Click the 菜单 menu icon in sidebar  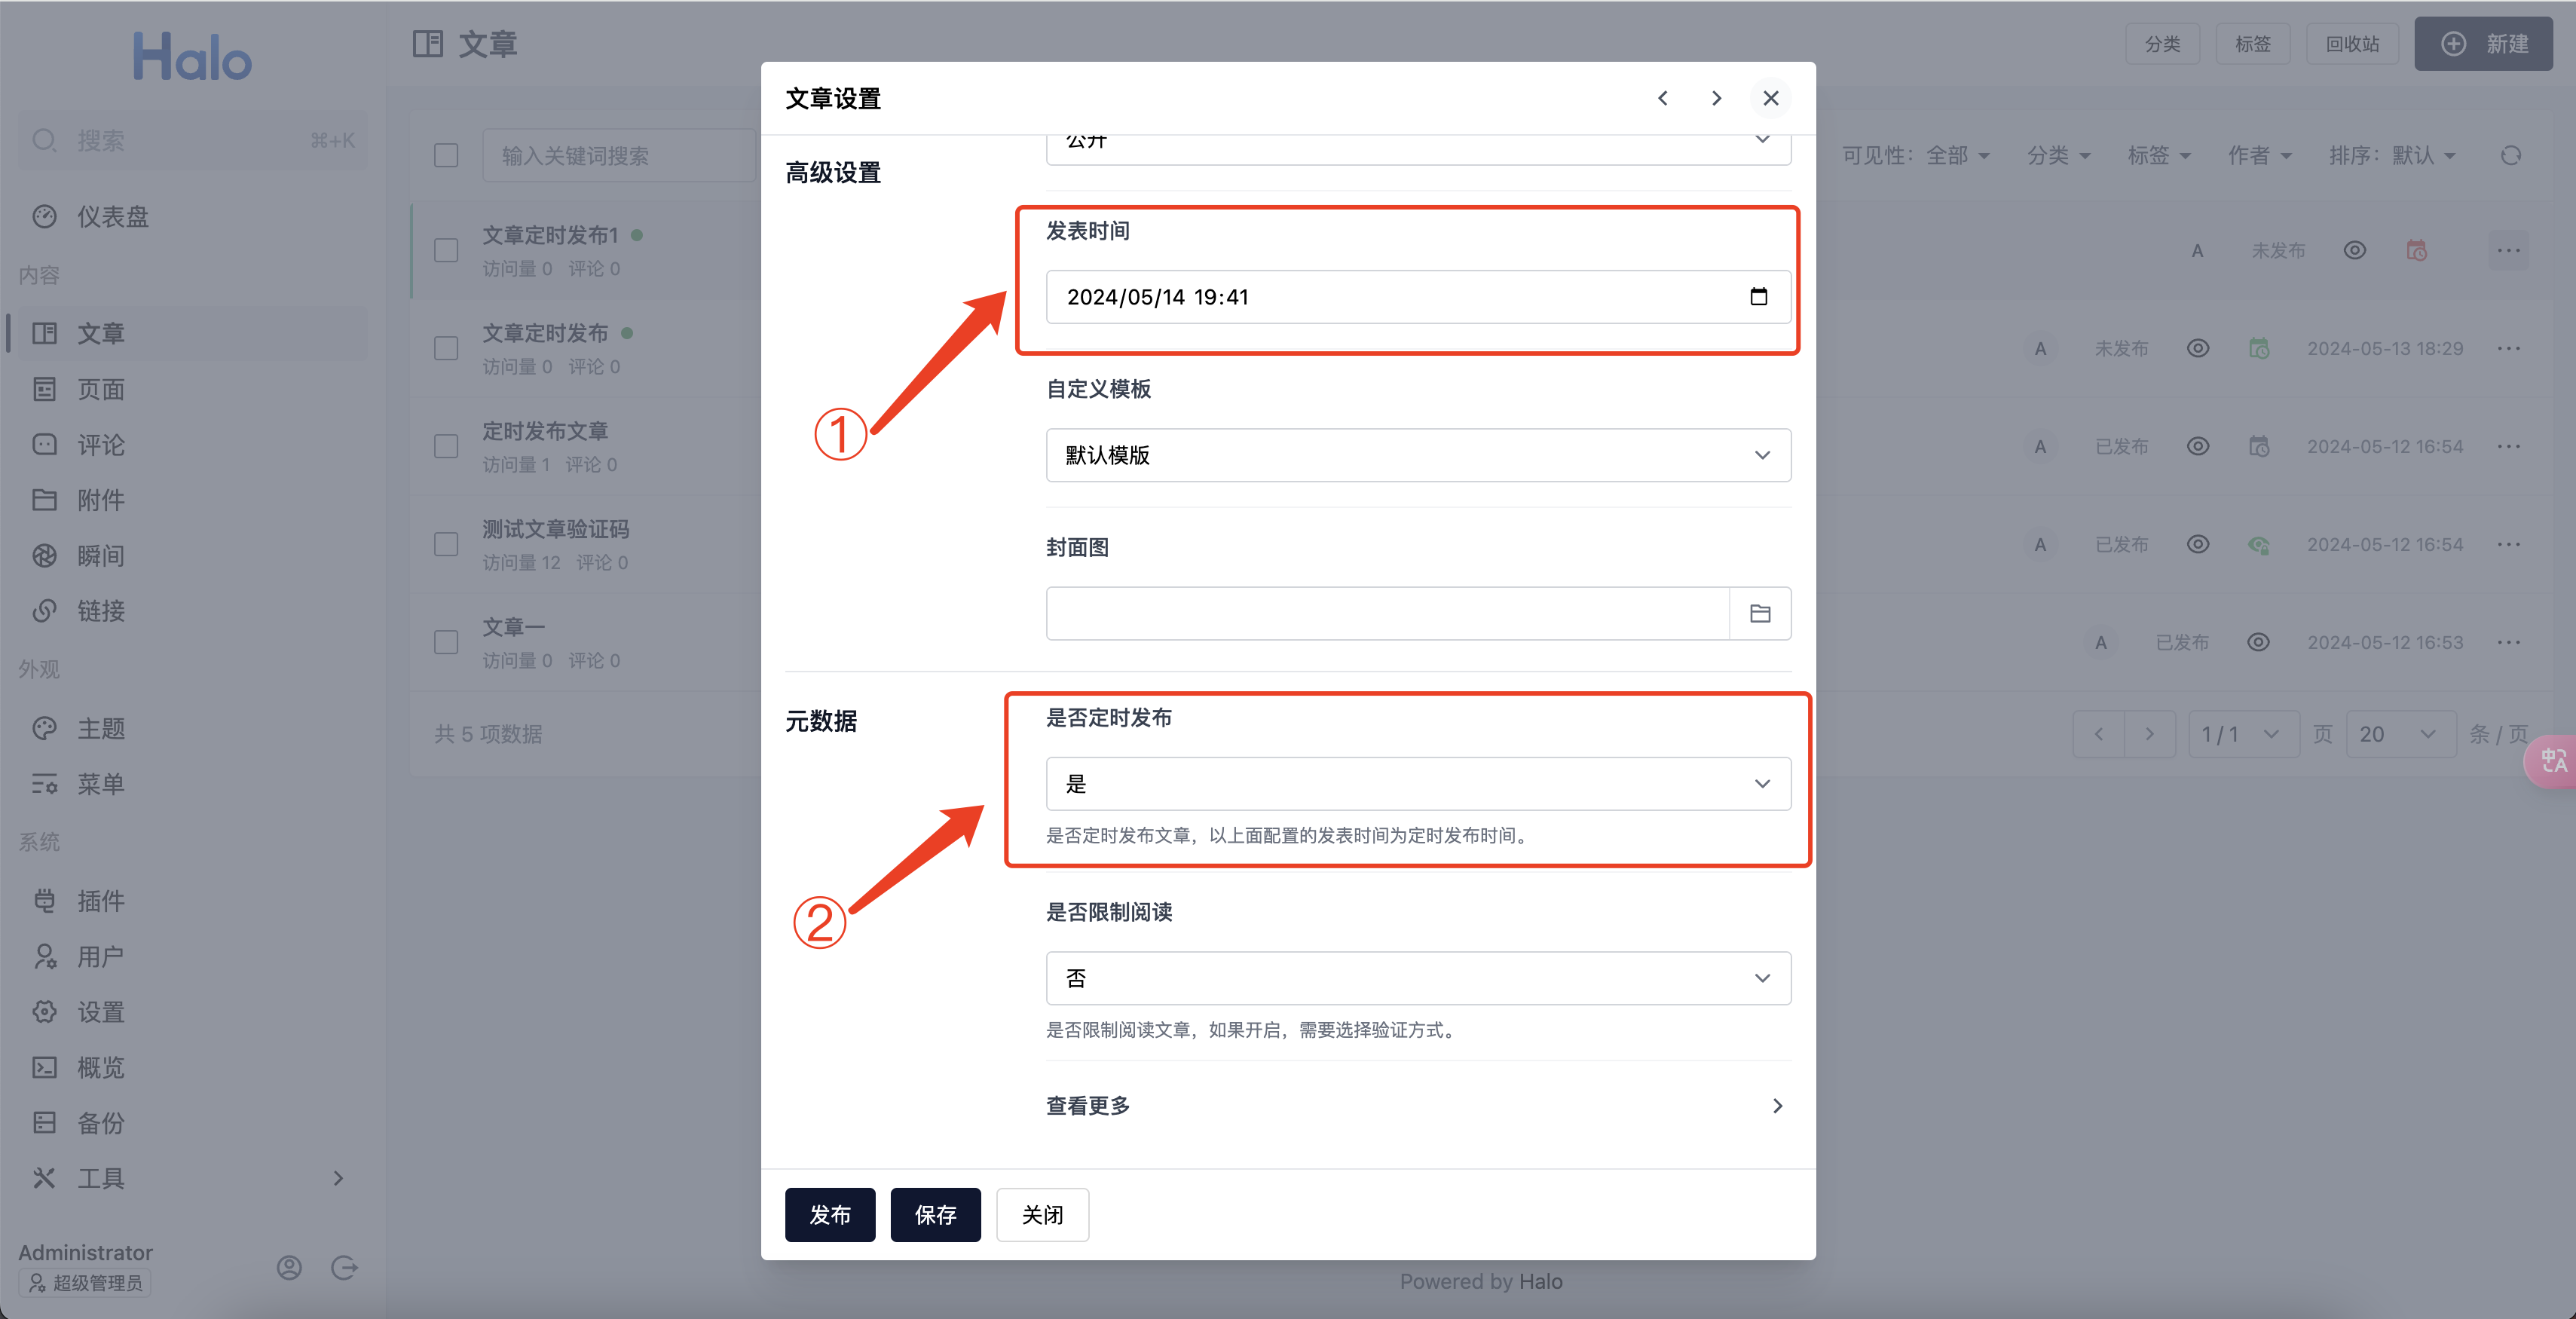click(x=44, y=784)
